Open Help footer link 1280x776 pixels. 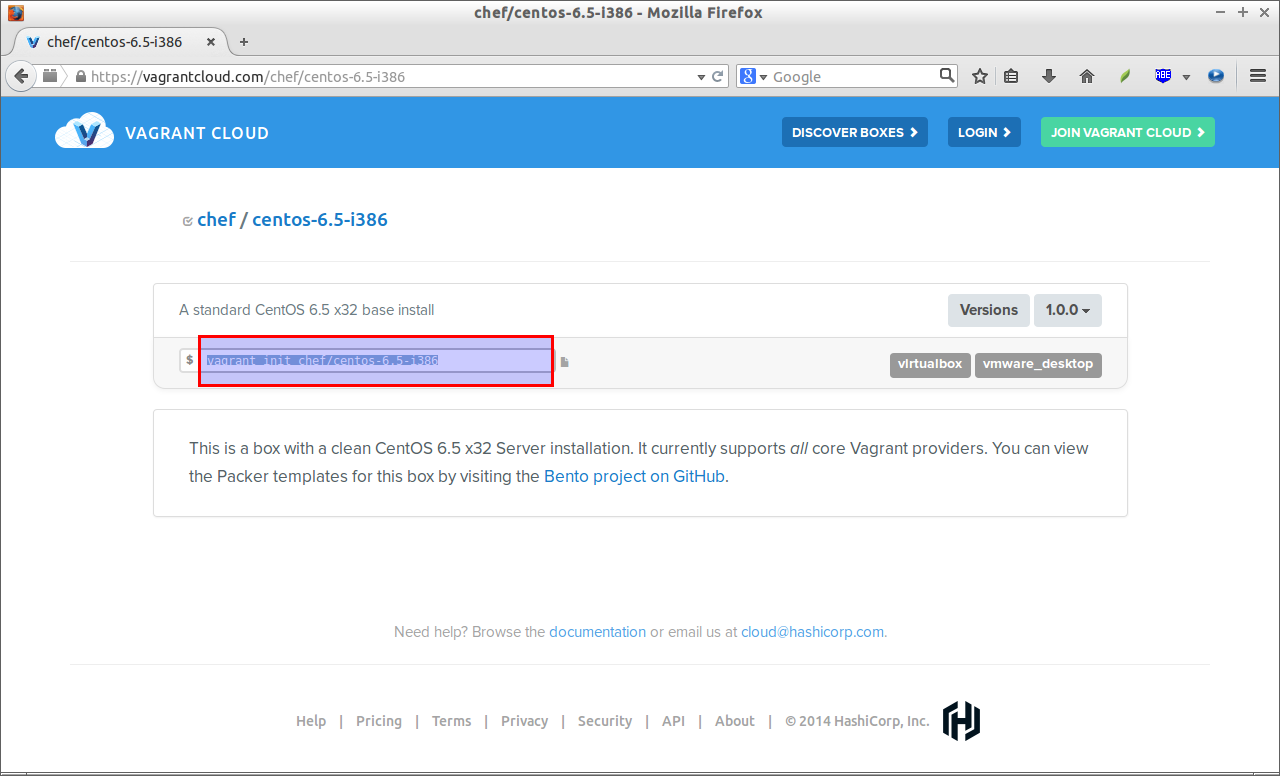point(311,721)
